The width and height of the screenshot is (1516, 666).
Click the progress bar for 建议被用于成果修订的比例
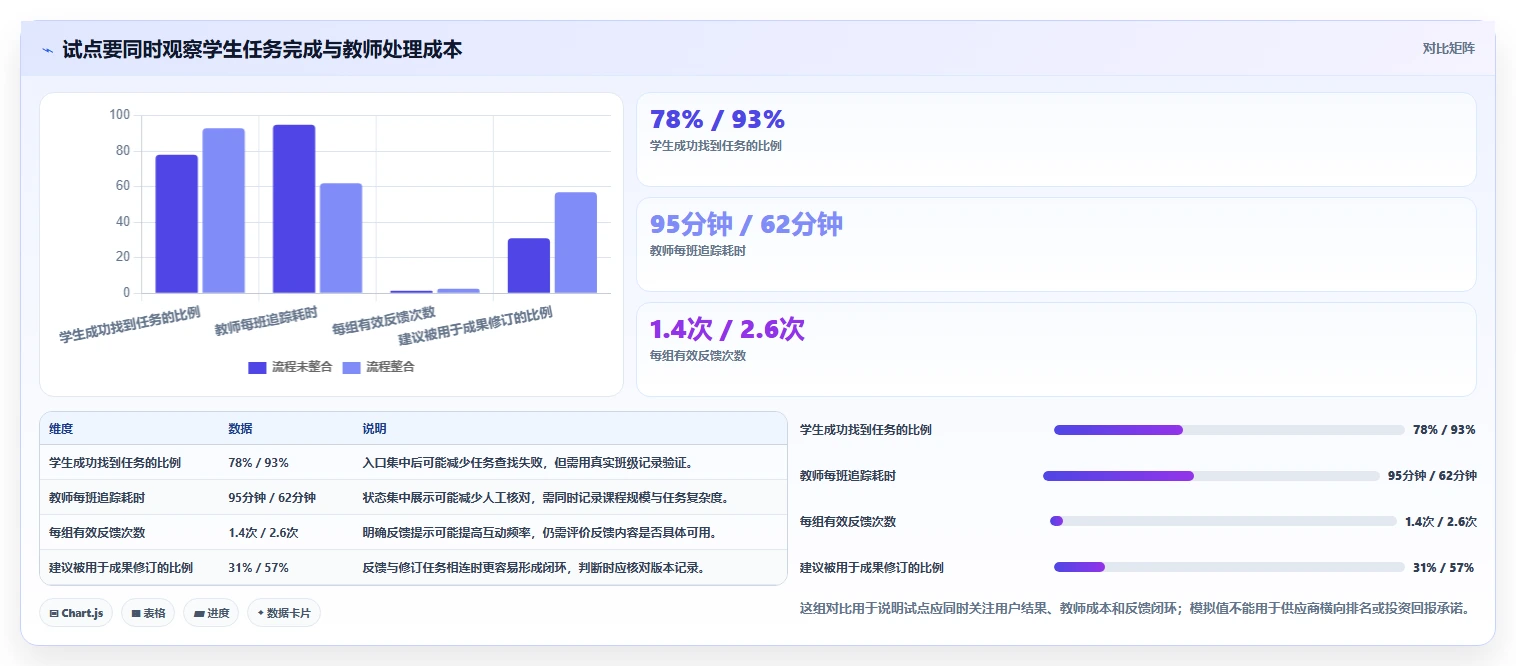[1229, 567]
